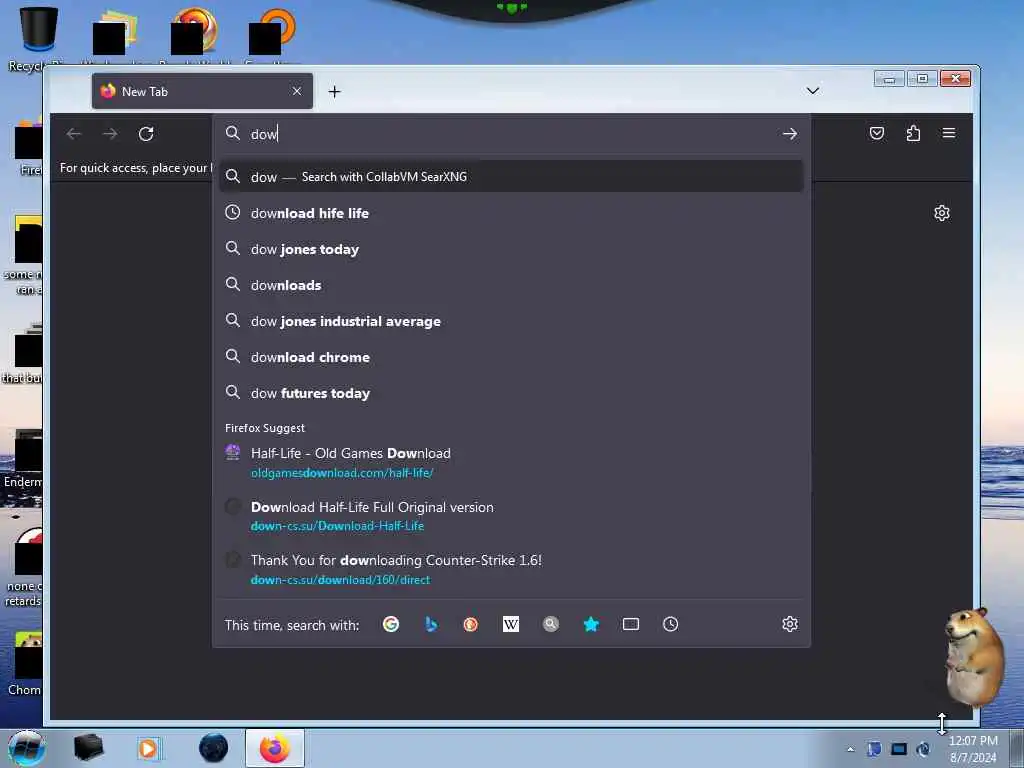Click Firefox icon in the taskbar
Screen dimensions: 1024x768
tap(274, 748)
